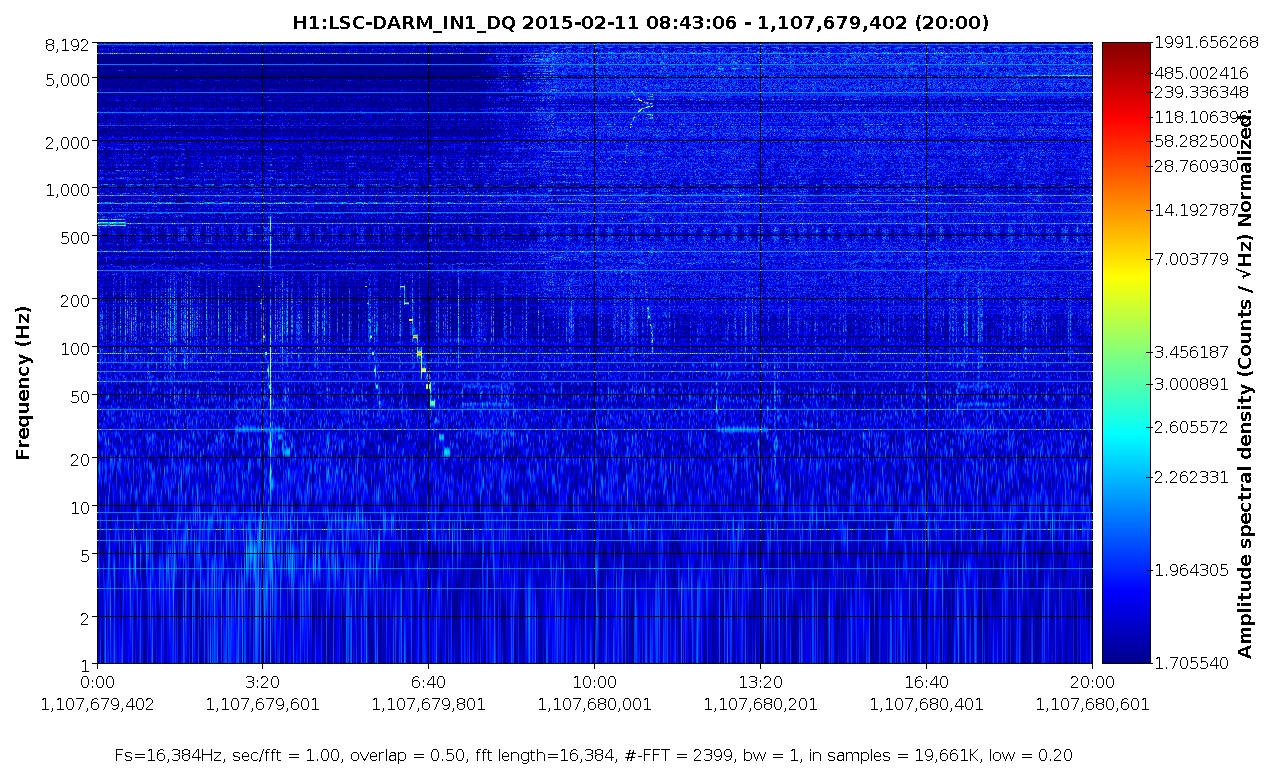The width and height of the screenshot is (1280, 768).
Task: Click the 20:00 tick label on the time axis
Action: tap(1092, 683)
